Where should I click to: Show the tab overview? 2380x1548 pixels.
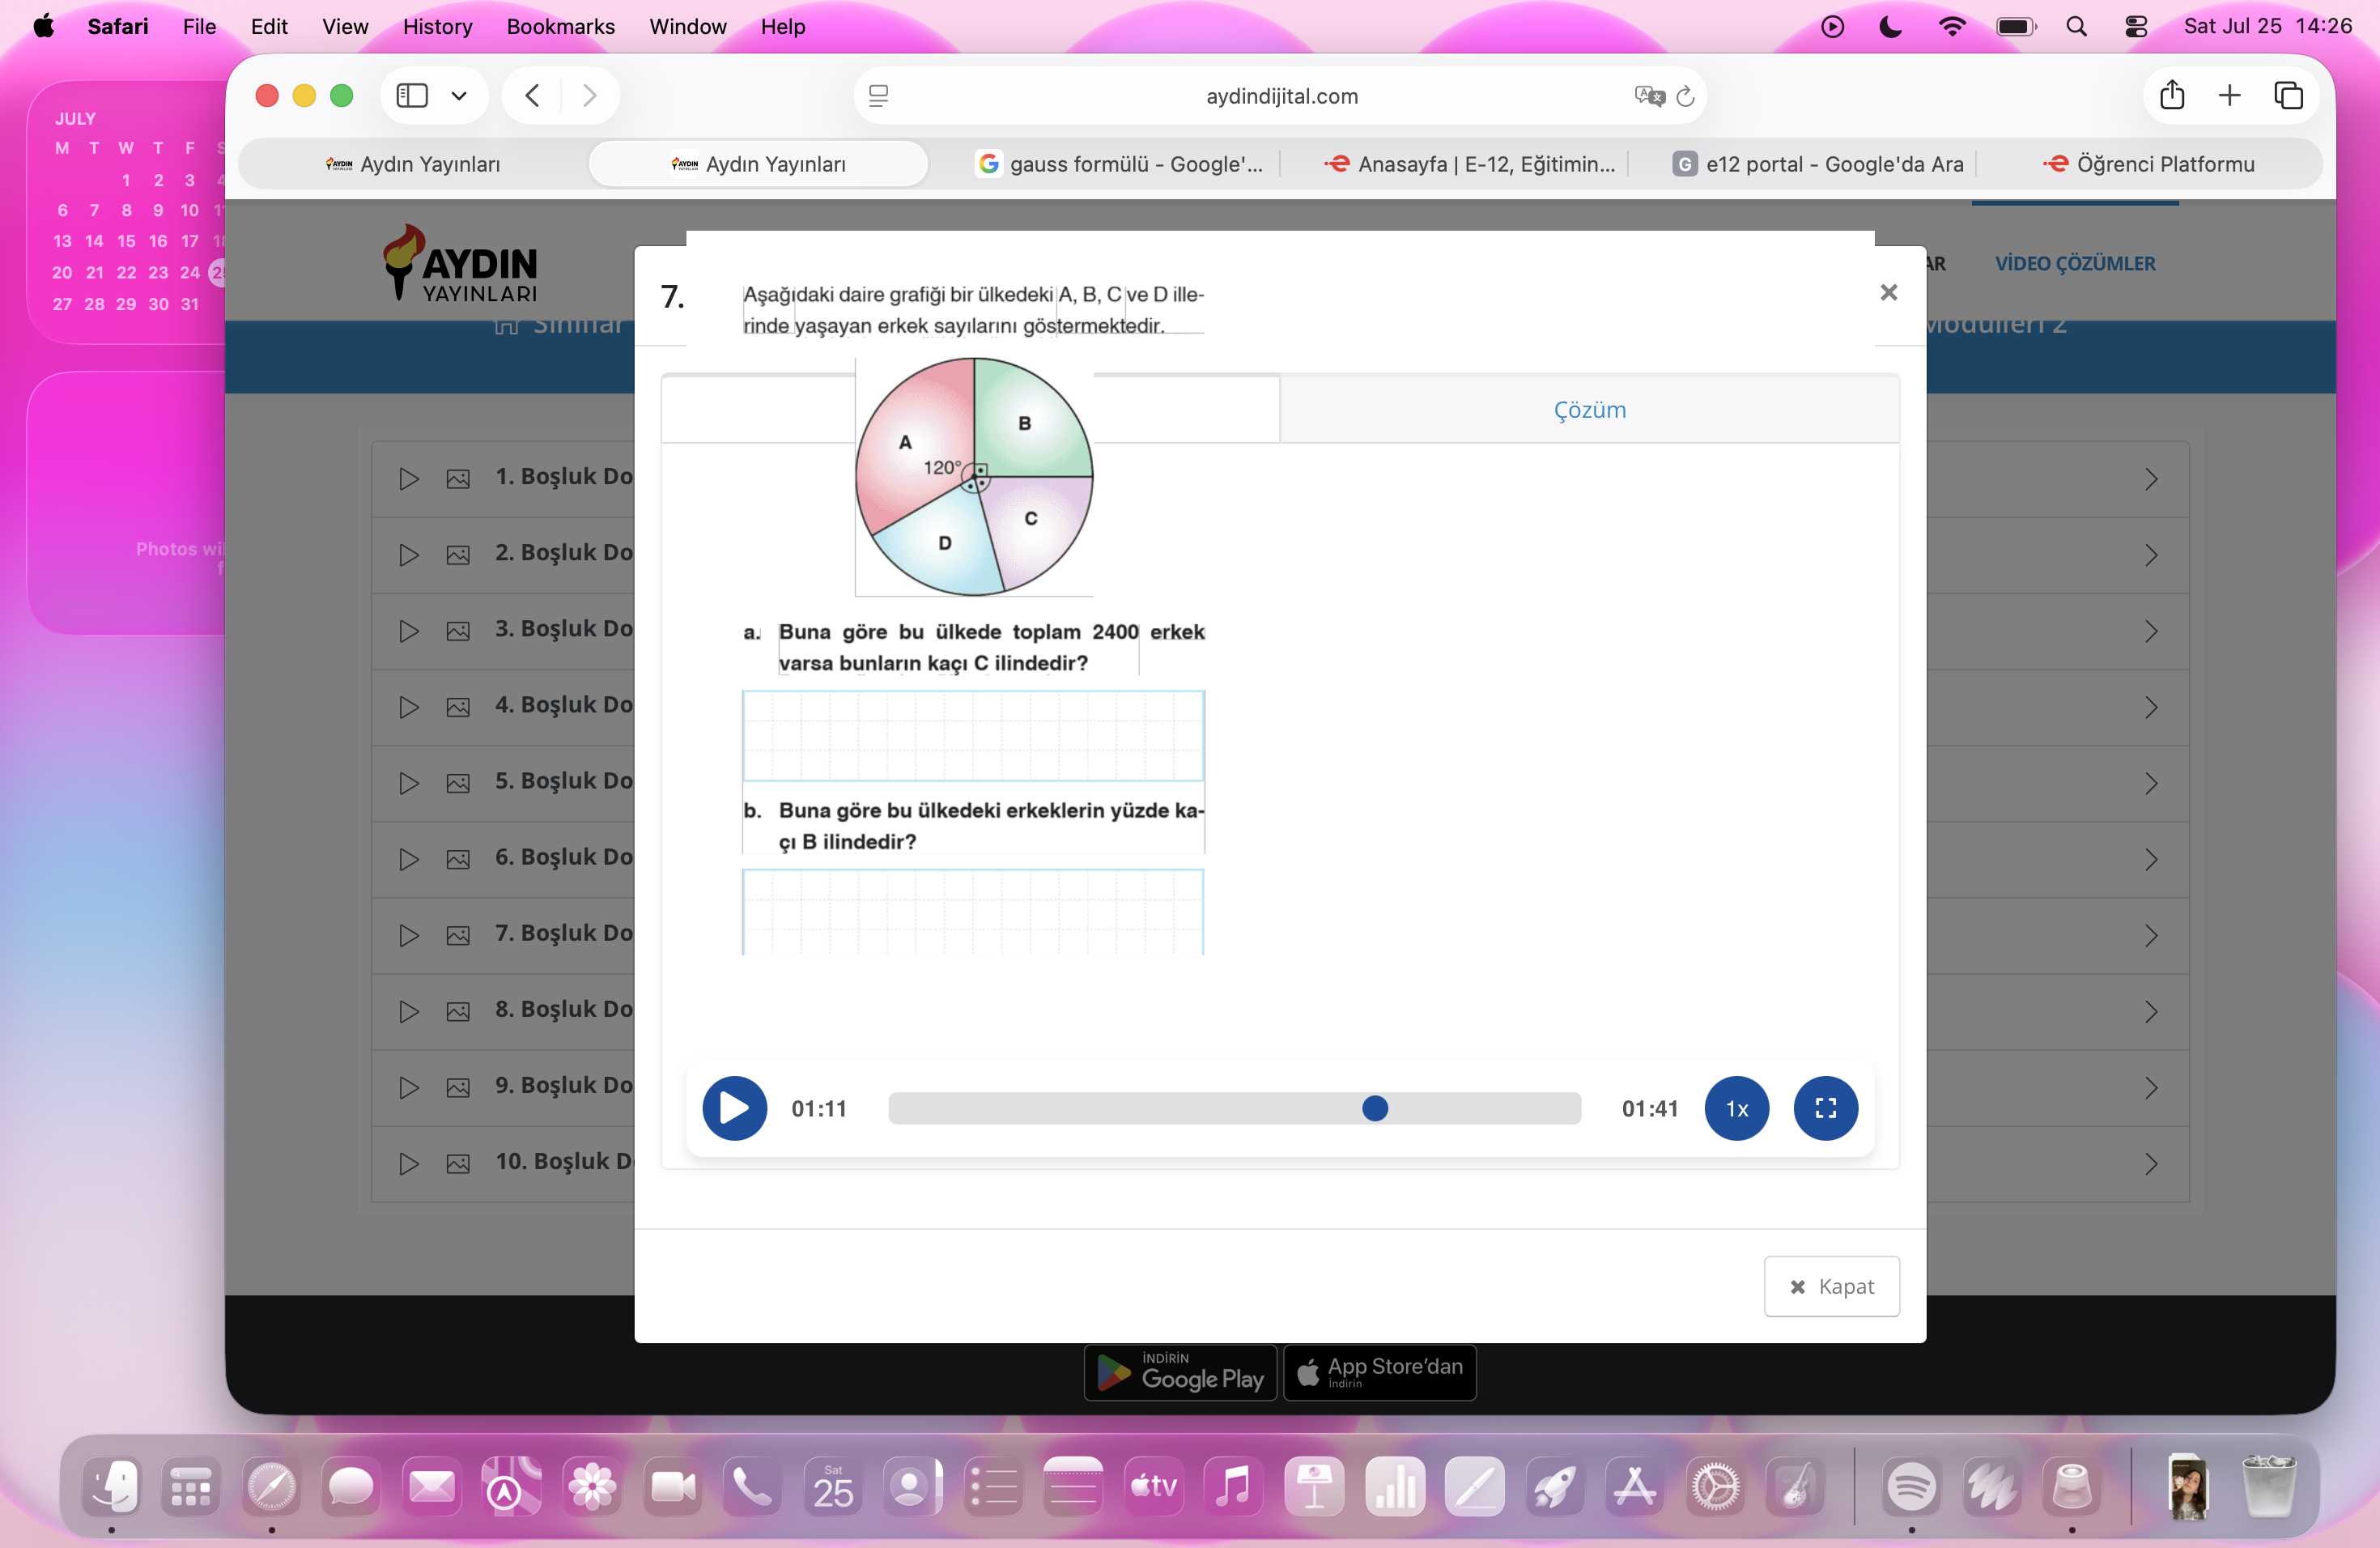pyautogui.click(x=2288, y=96)
